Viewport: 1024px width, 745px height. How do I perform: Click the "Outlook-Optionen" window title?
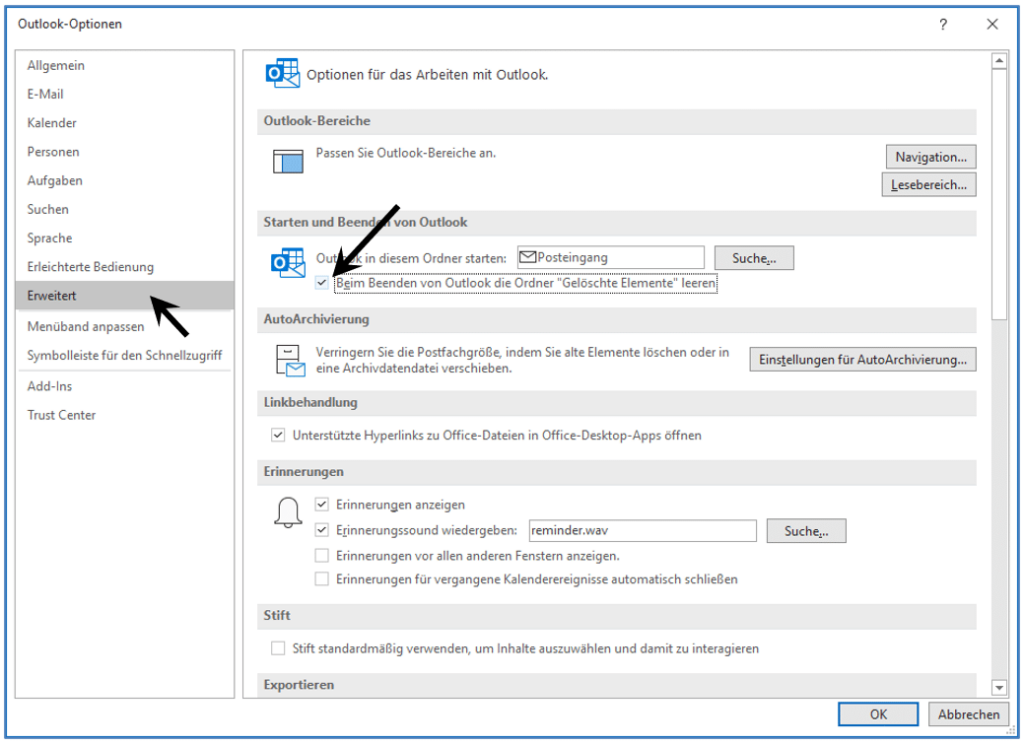coord(70,24)
